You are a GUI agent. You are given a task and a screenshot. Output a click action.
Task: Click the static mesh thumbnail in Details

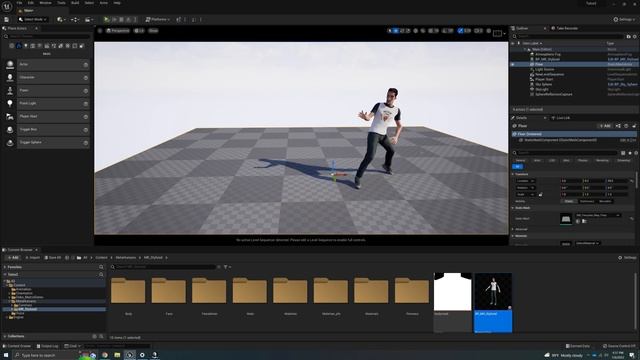pyautogui.click(x=566, y=219)
